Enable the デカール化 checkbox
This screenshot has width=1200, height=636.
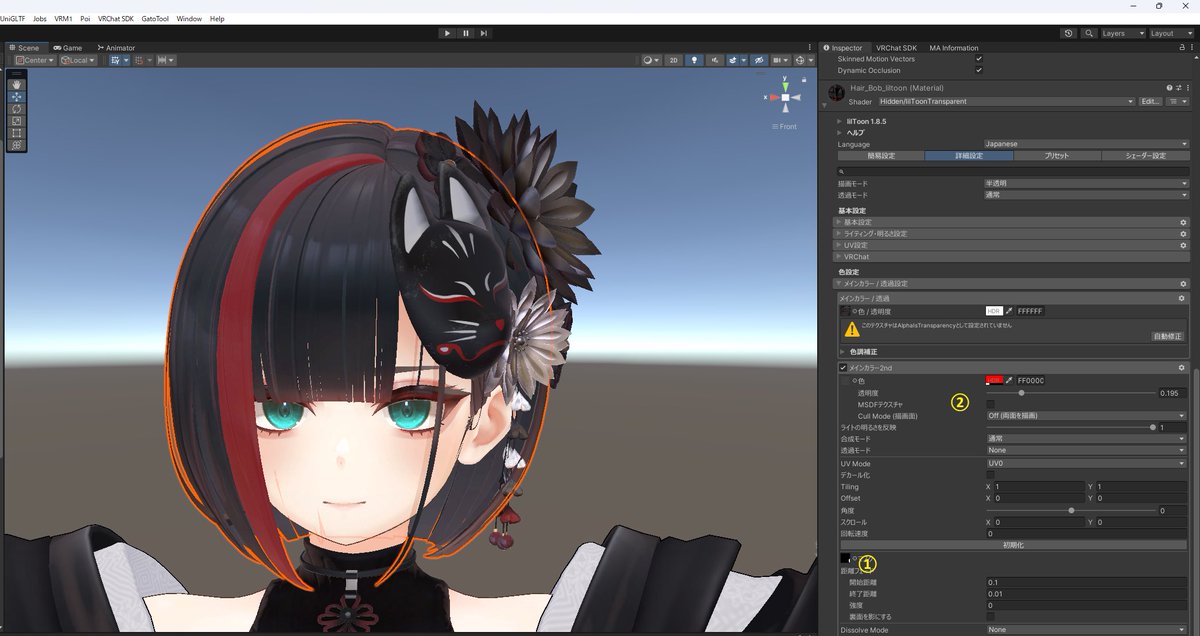[x=990, y=475]
